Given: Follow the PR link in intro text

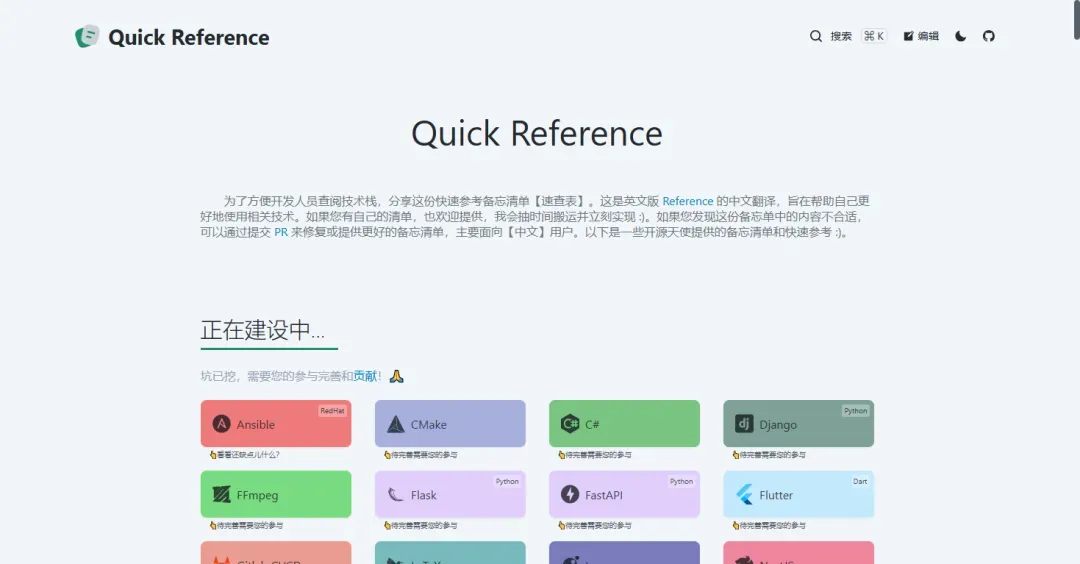Looking at the screenshot, I should (x=281, y=232).
